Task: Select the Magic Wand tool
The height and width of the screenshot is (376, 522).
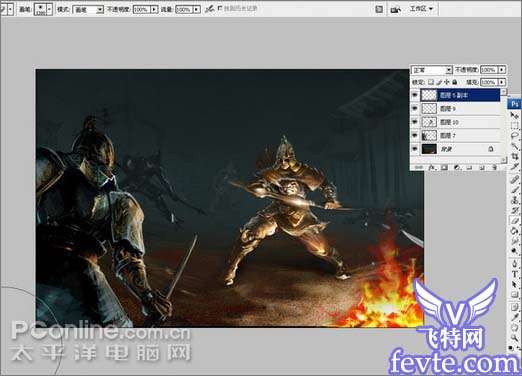Action: tap(515, 146)
